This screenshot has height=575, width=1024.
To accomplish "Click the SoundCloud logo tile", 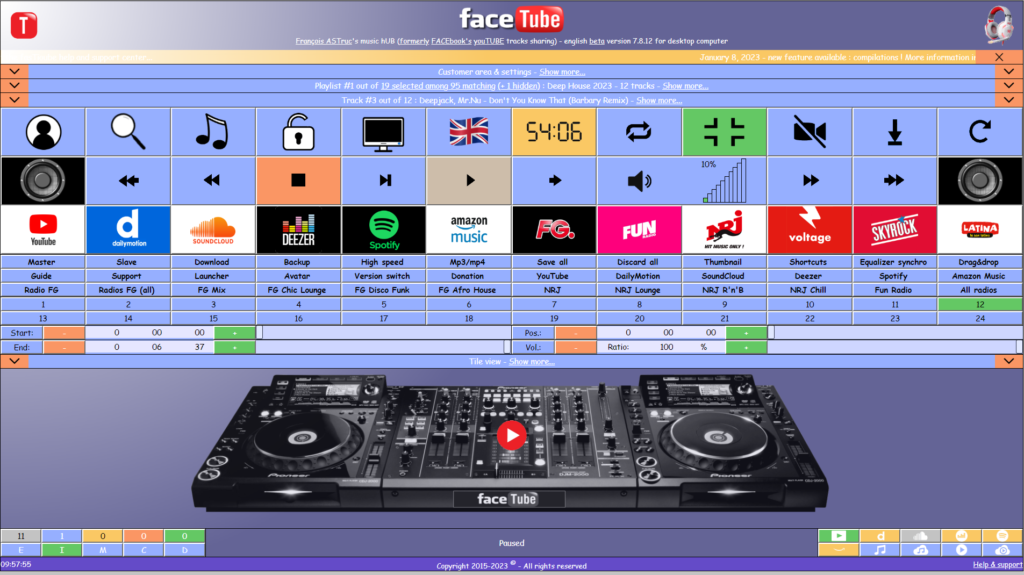I will (213, 230).
